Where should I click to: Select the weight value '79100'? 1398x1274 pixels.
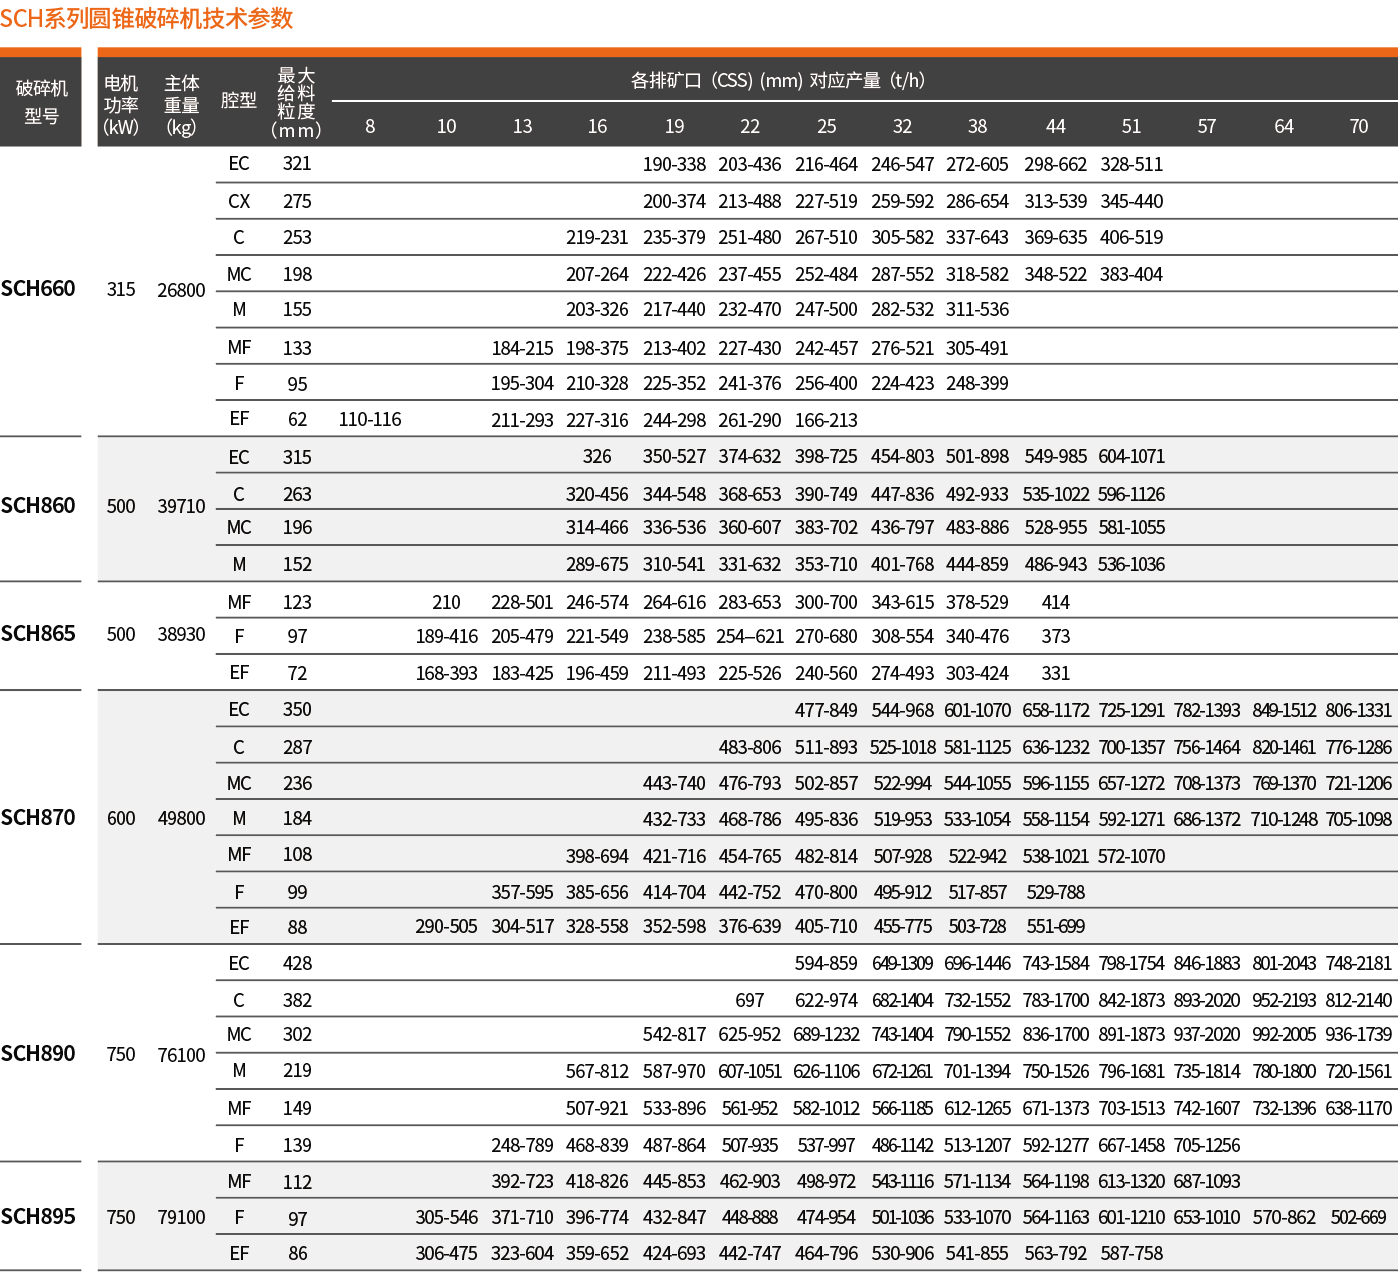click(x=181, y=1218)
